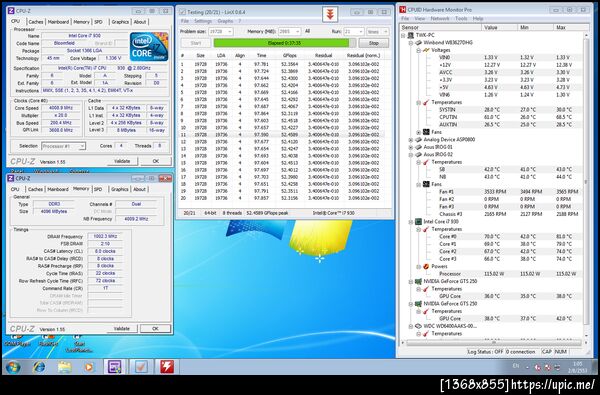Open the Settings menu in LinX

[203, 21]
